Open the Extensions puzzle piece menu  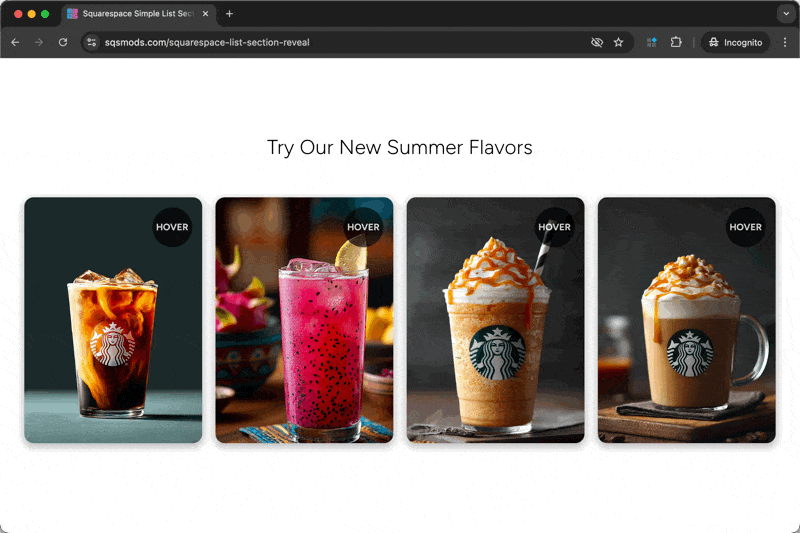click(676, 42)
